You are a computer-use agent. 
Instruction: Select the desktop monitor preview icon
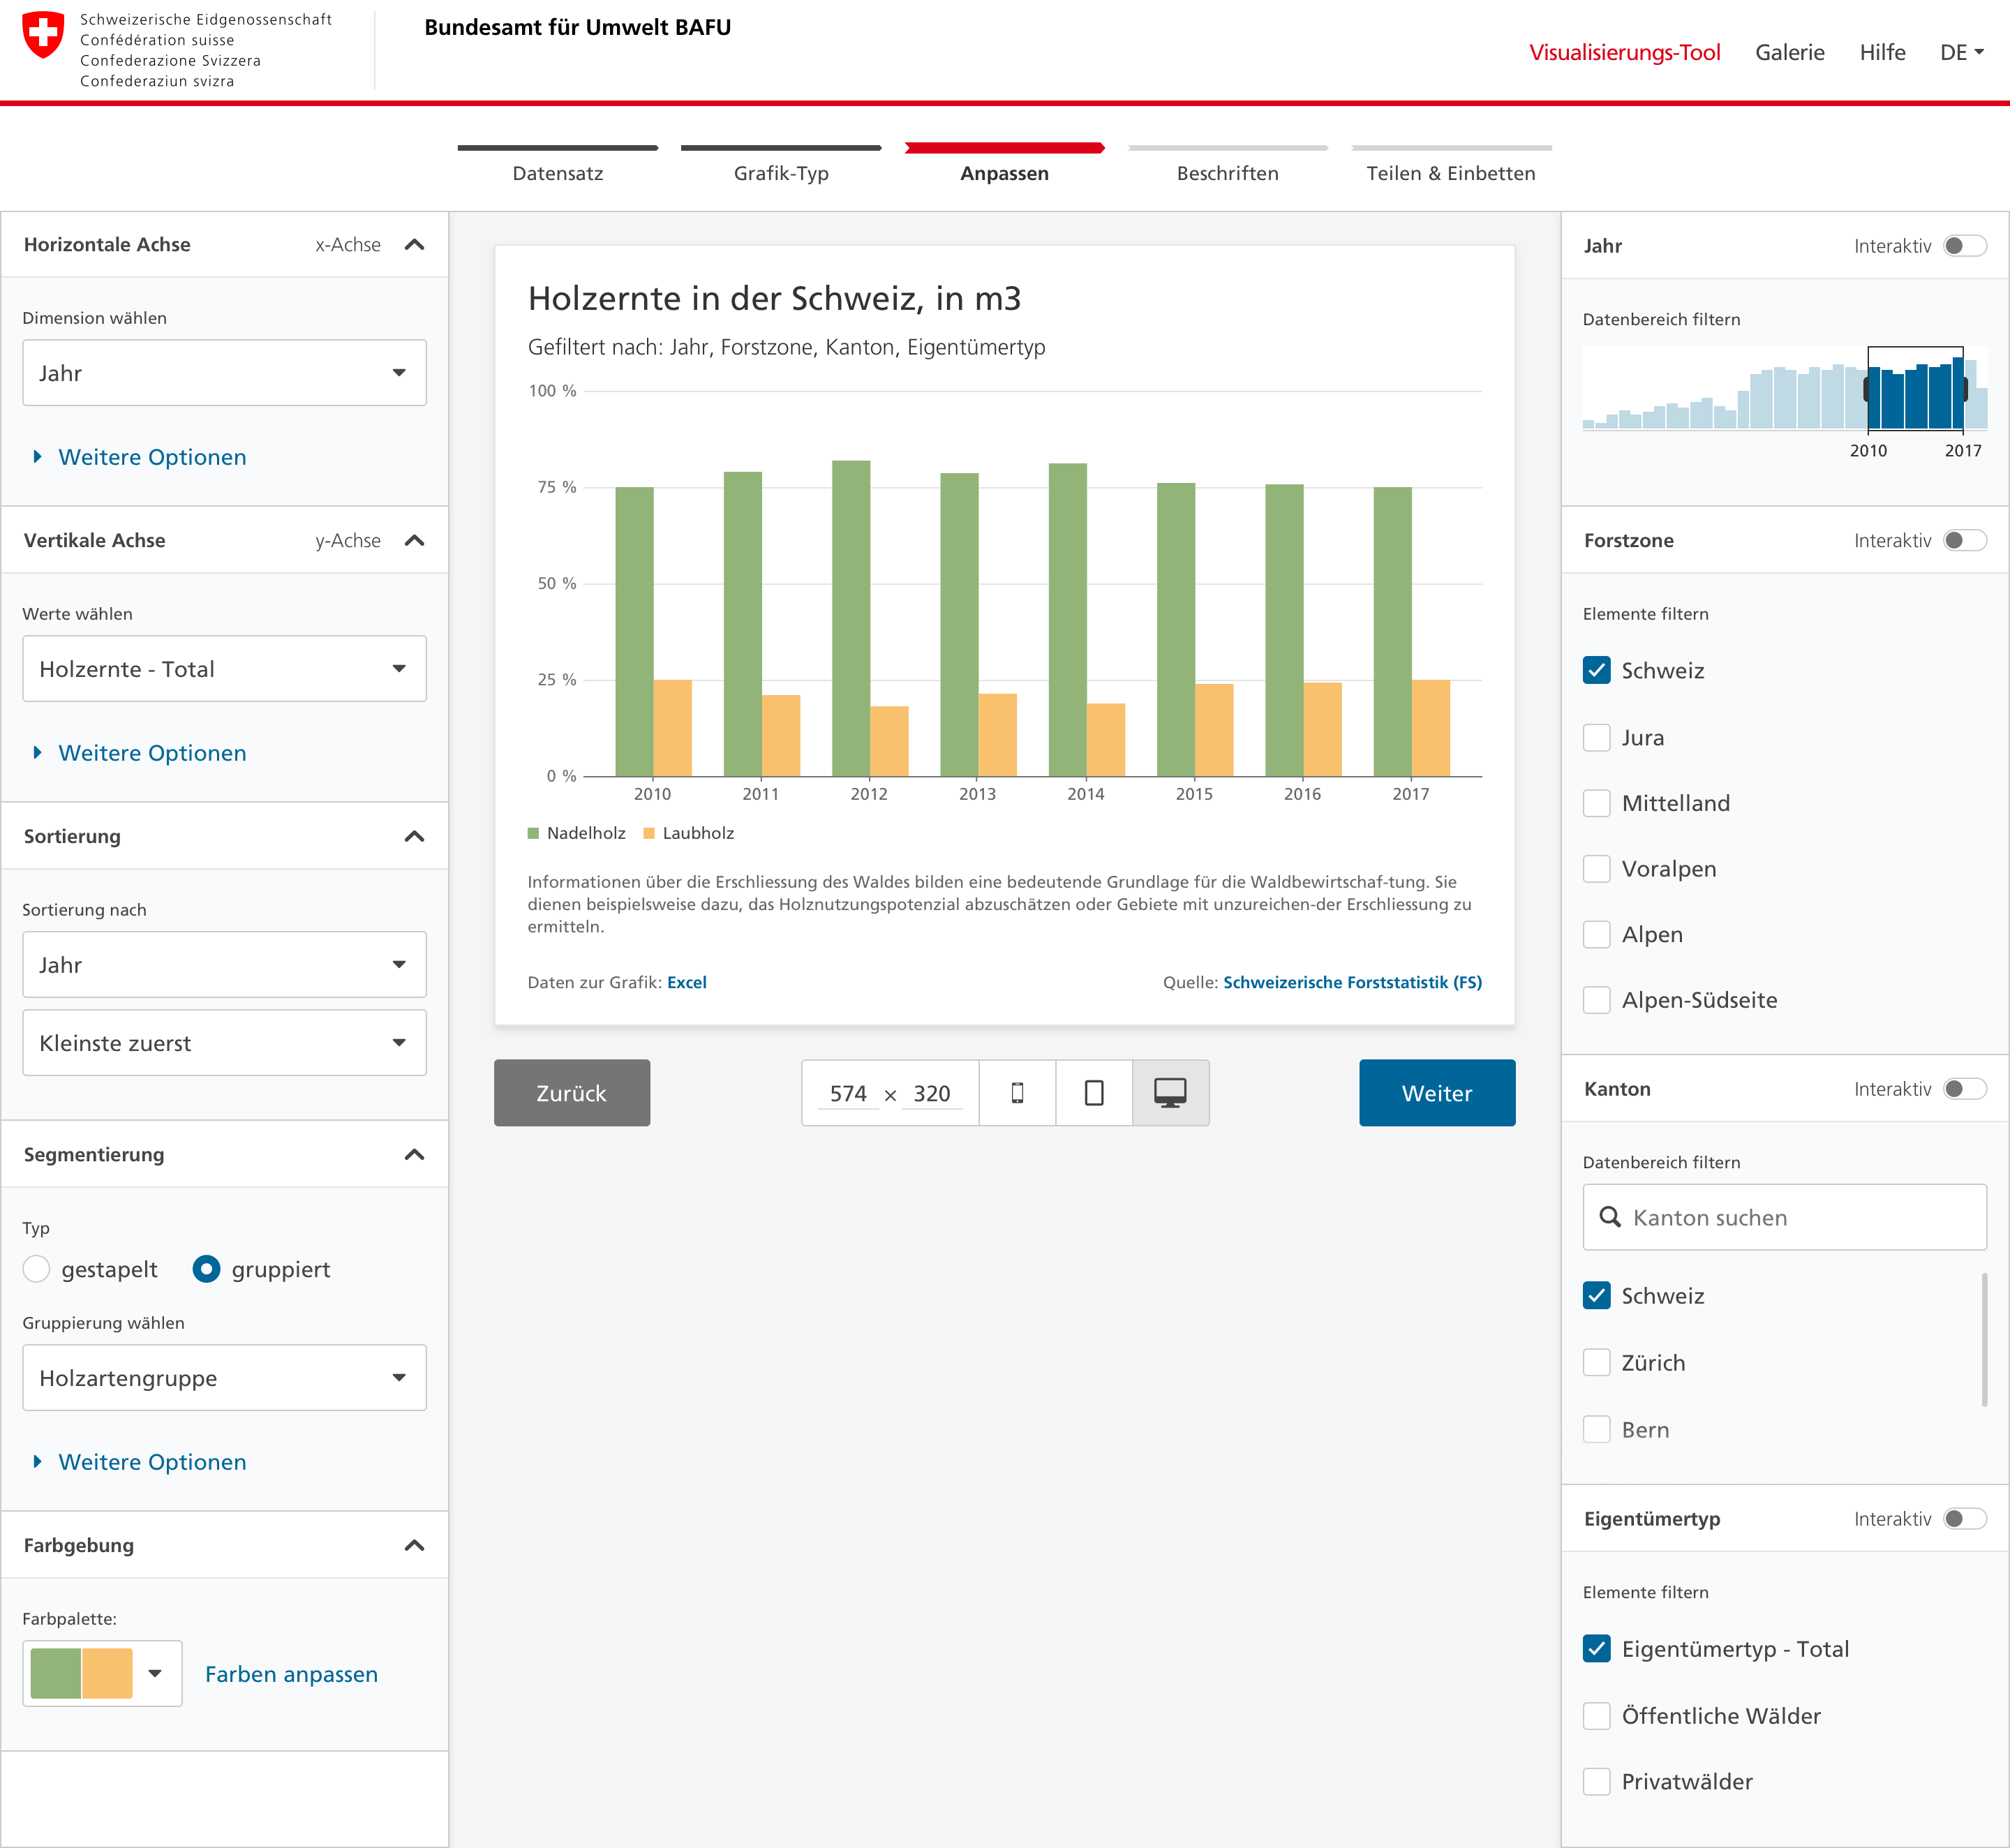[1170, 1093]
